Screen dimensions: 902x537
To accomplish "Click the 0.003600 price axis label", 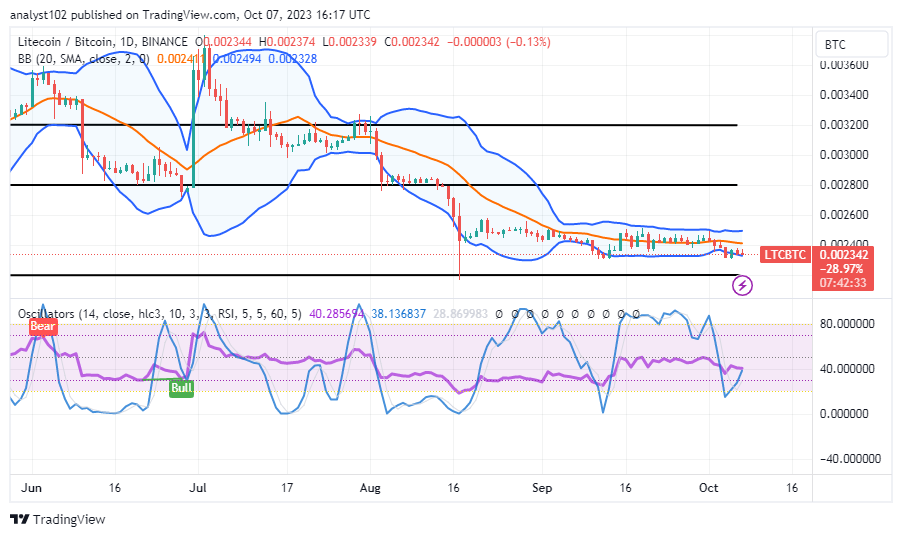I will pos(844,65).
